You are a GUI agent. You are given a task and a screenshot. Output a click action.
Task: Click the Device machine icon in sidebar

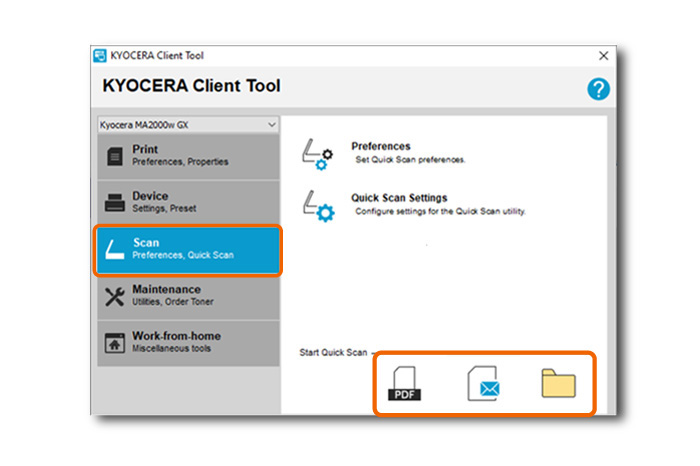tap(114, 202)
